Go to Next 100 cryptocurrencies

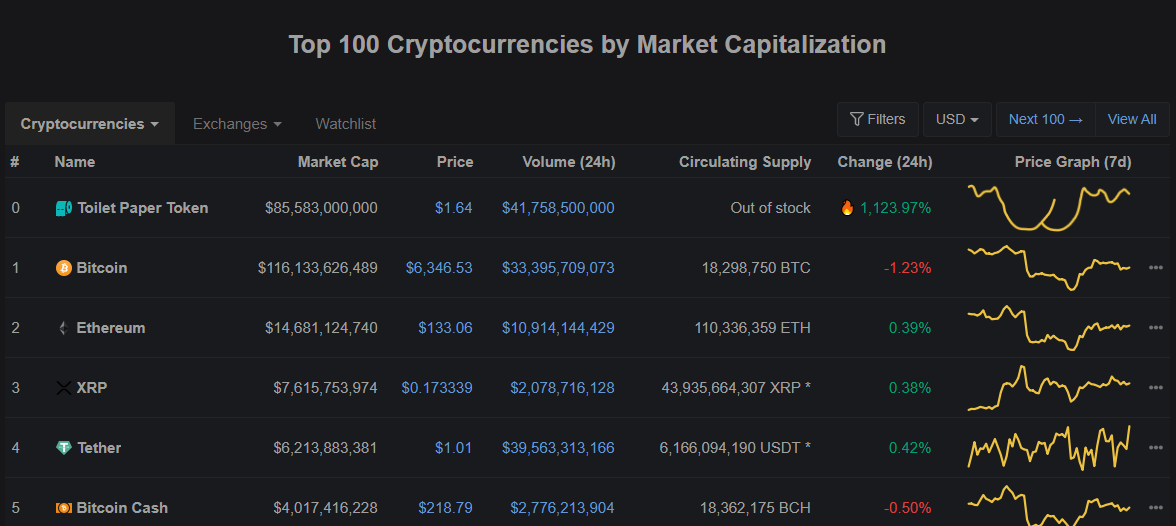[1045, 119]
